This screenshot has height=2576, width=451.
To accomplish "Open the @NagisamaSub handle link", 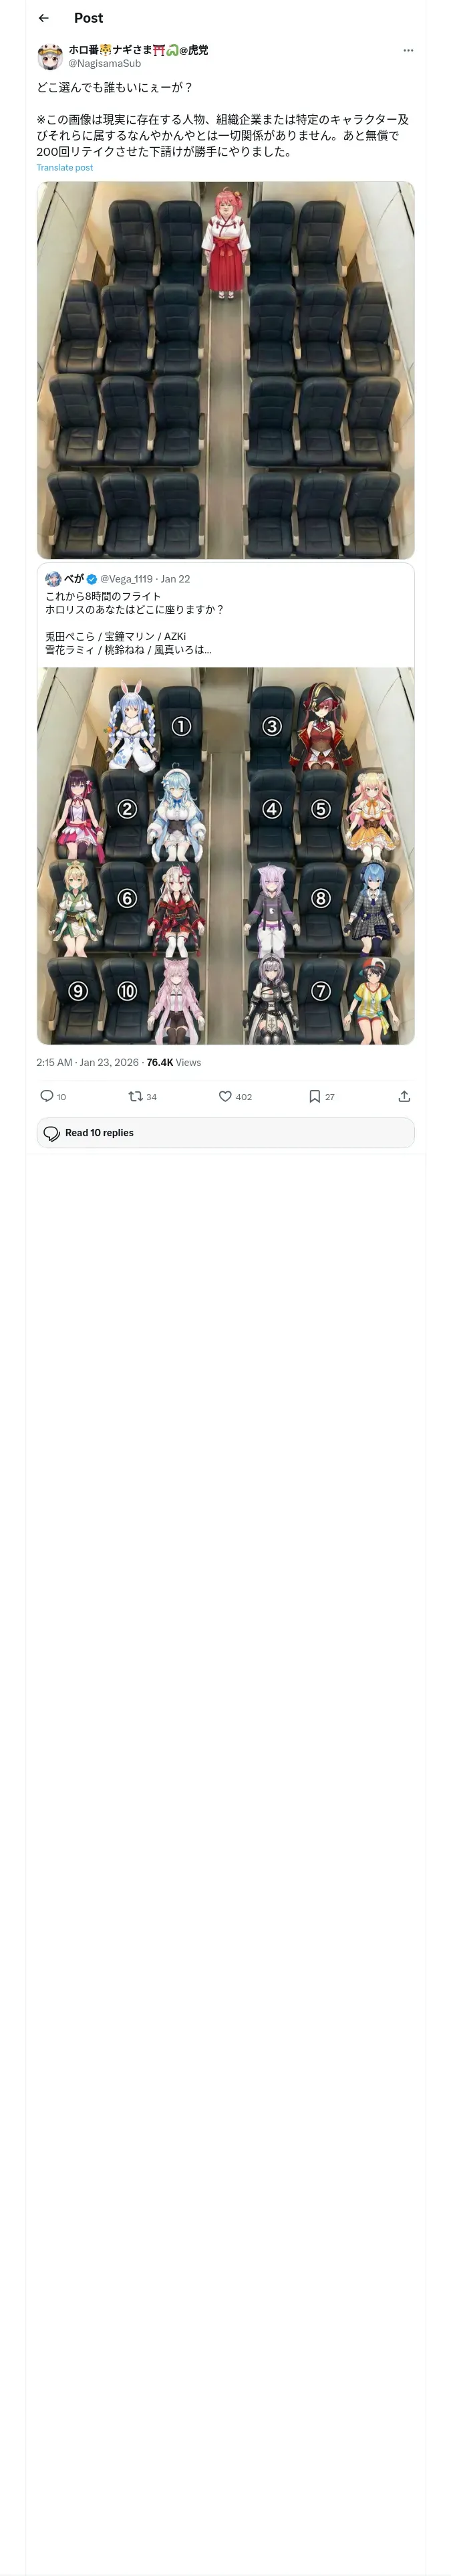I will click(104, 64).
